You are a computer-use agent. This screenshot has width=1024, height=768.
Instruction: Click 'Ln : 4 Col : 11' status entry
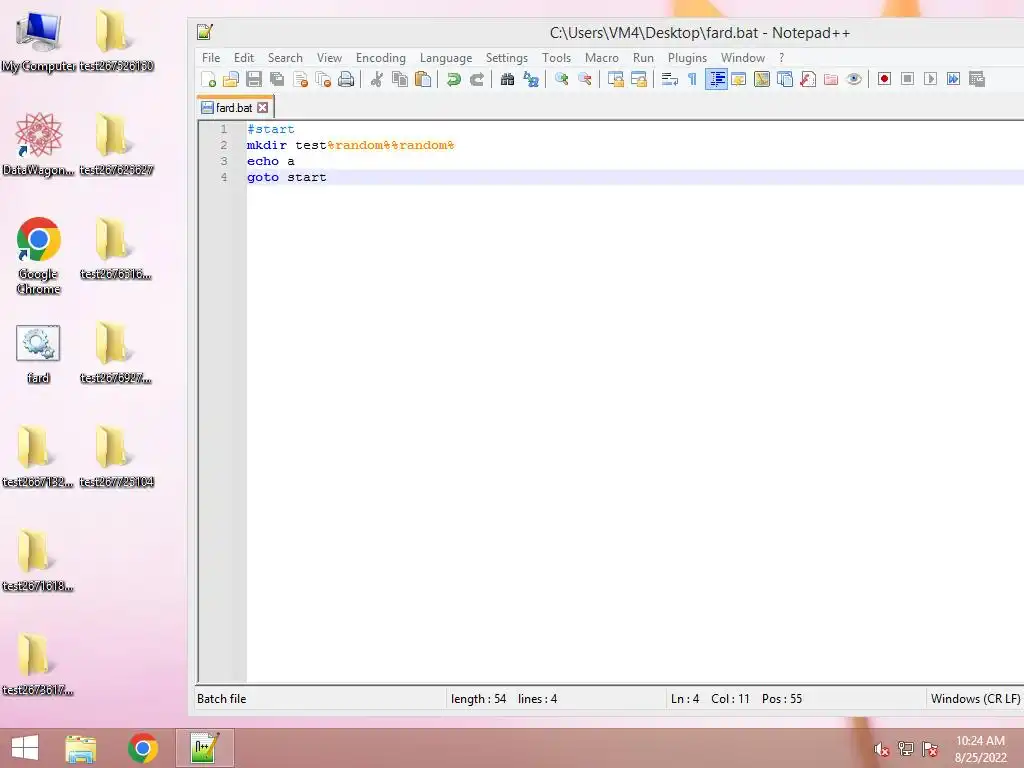coord(711,699)
